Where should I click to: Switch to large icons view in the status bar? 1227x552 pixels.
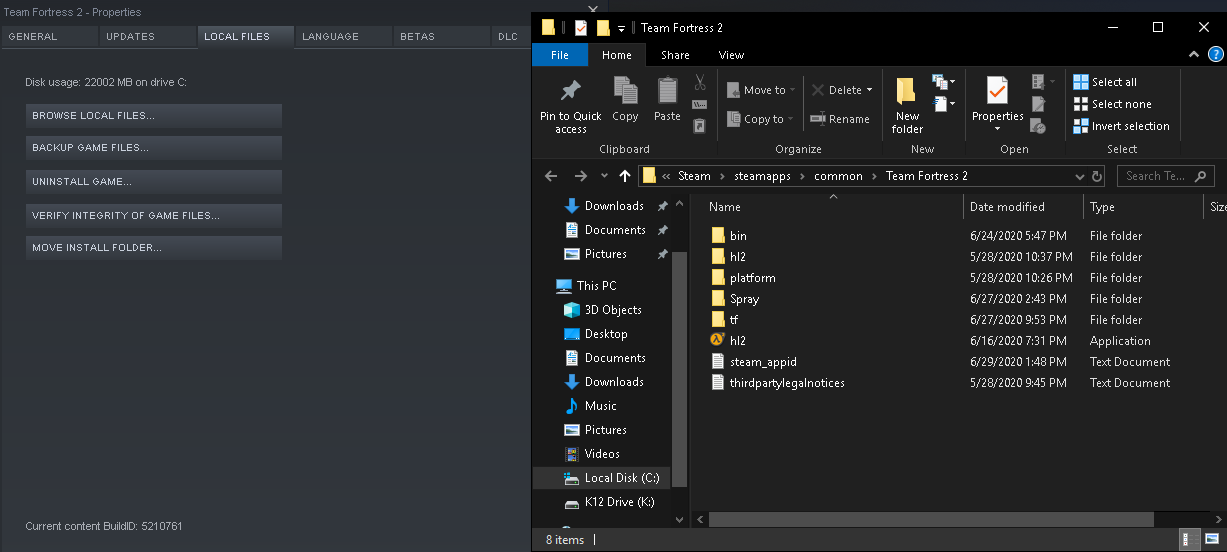click(1210, 540)
